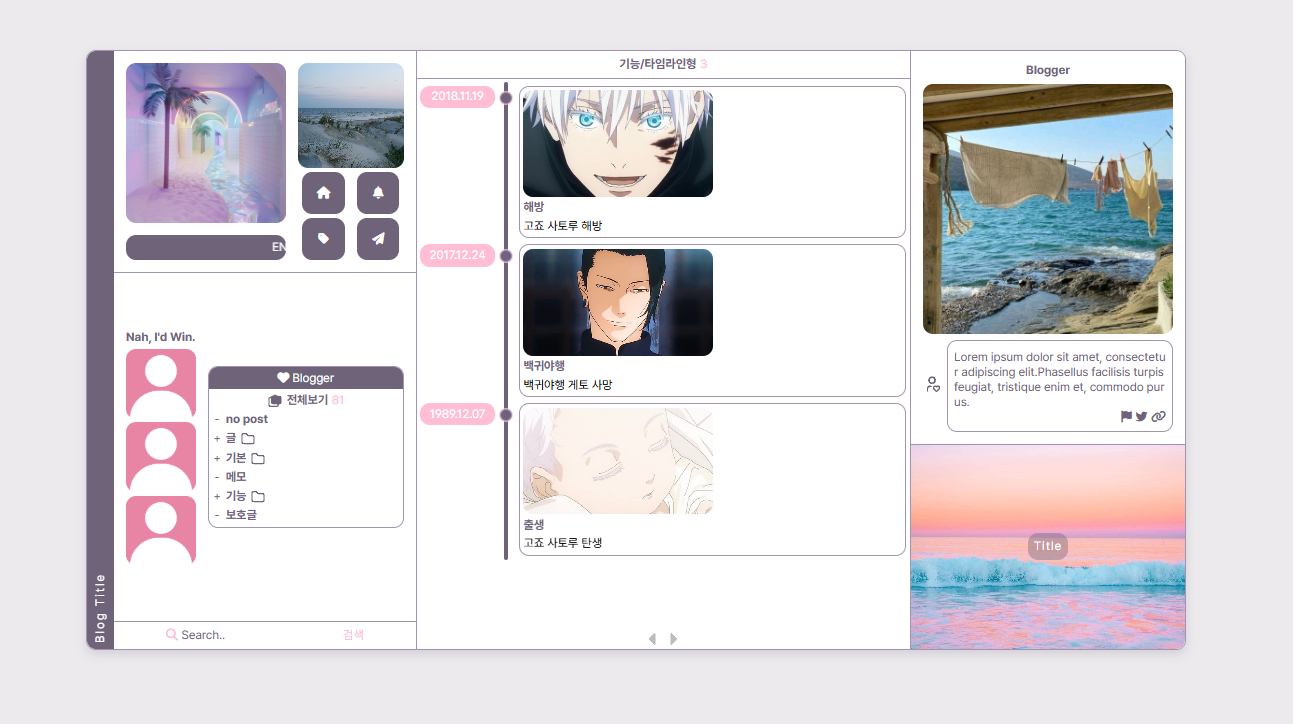Click the tag icon button

point(323,239)
